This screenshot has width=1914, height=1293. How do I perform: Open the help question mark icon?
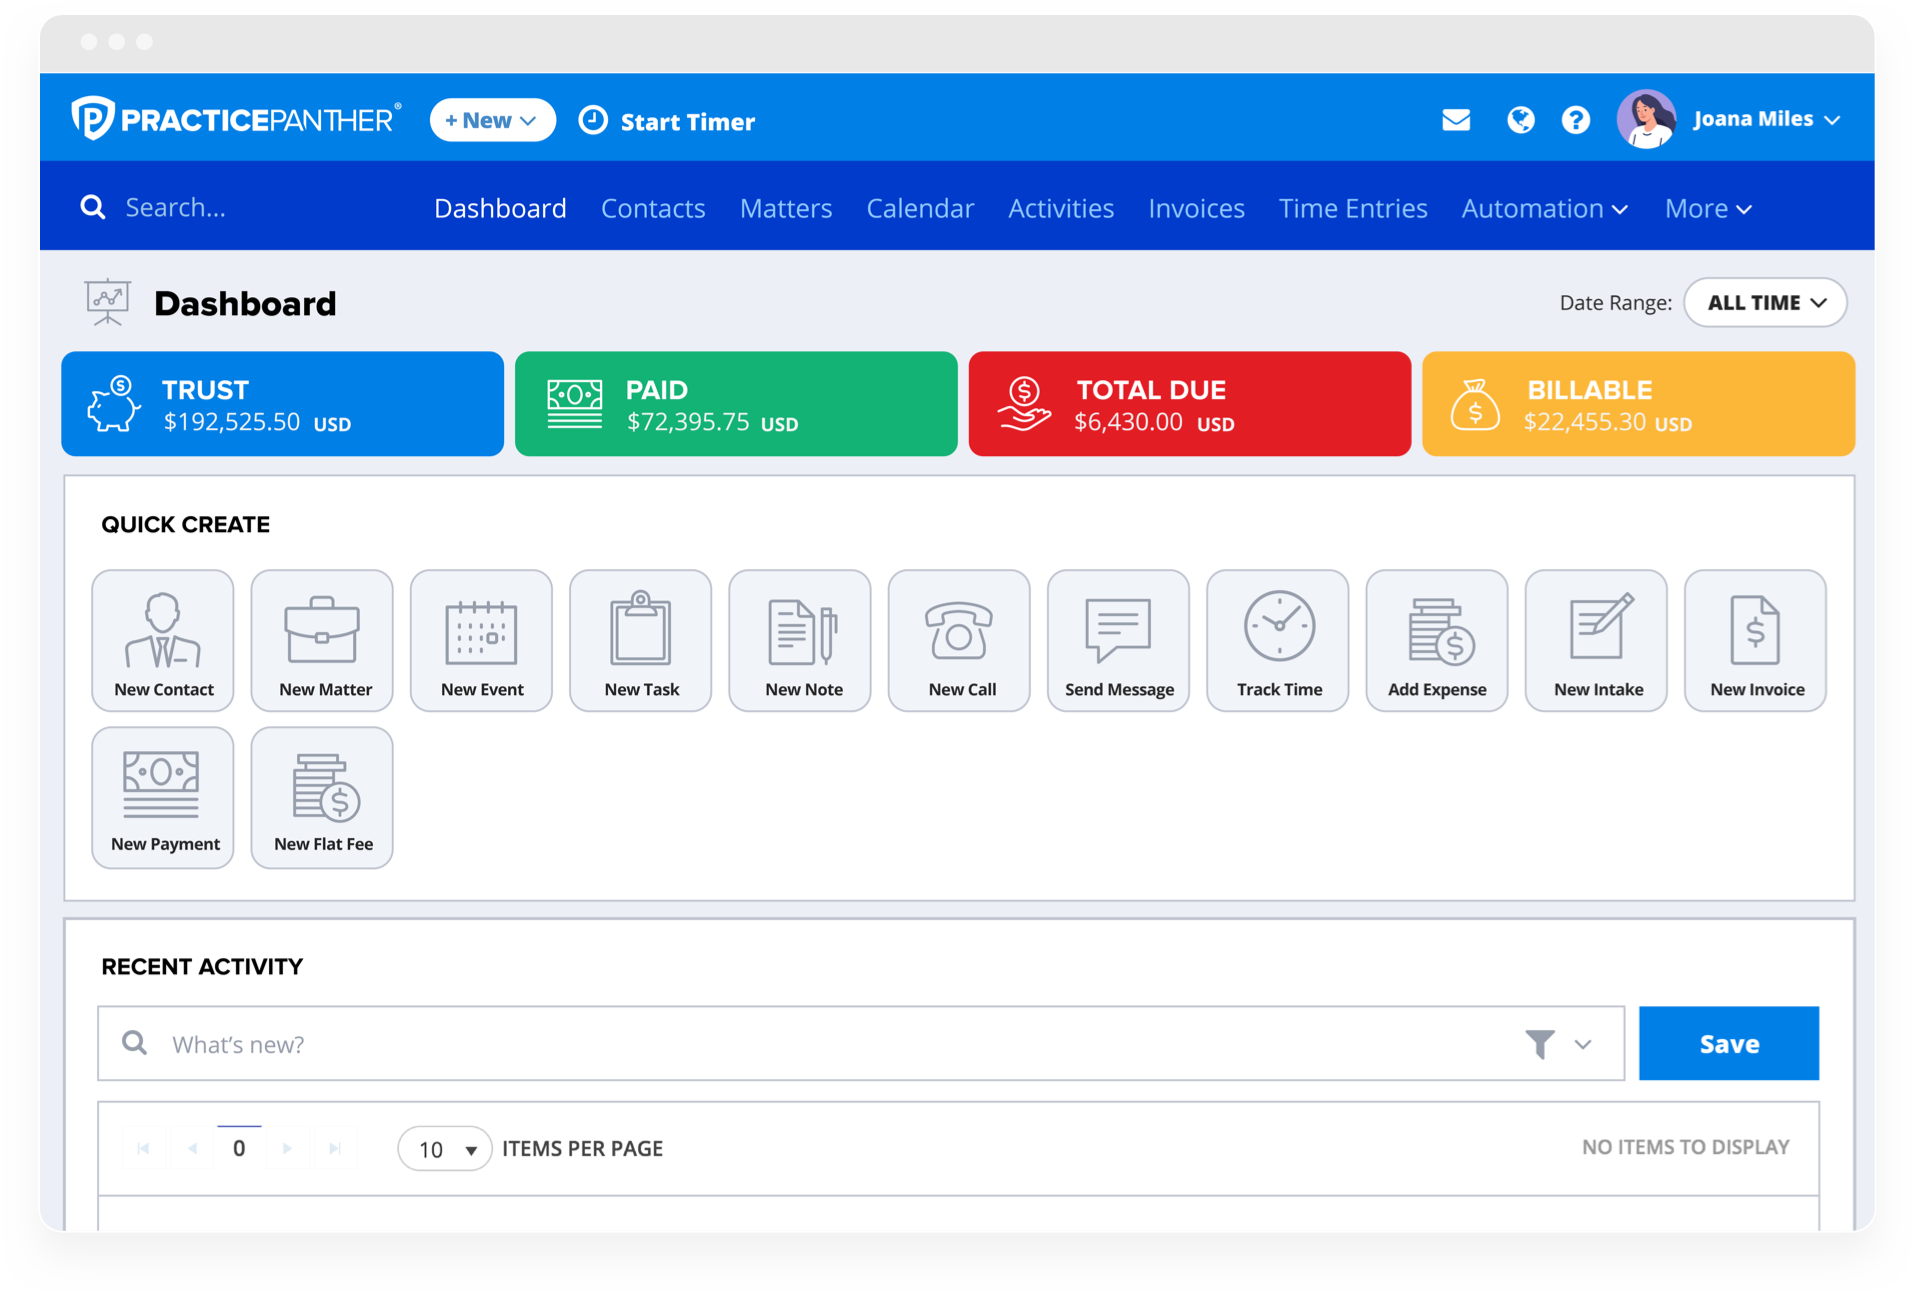click(1576, 120)
